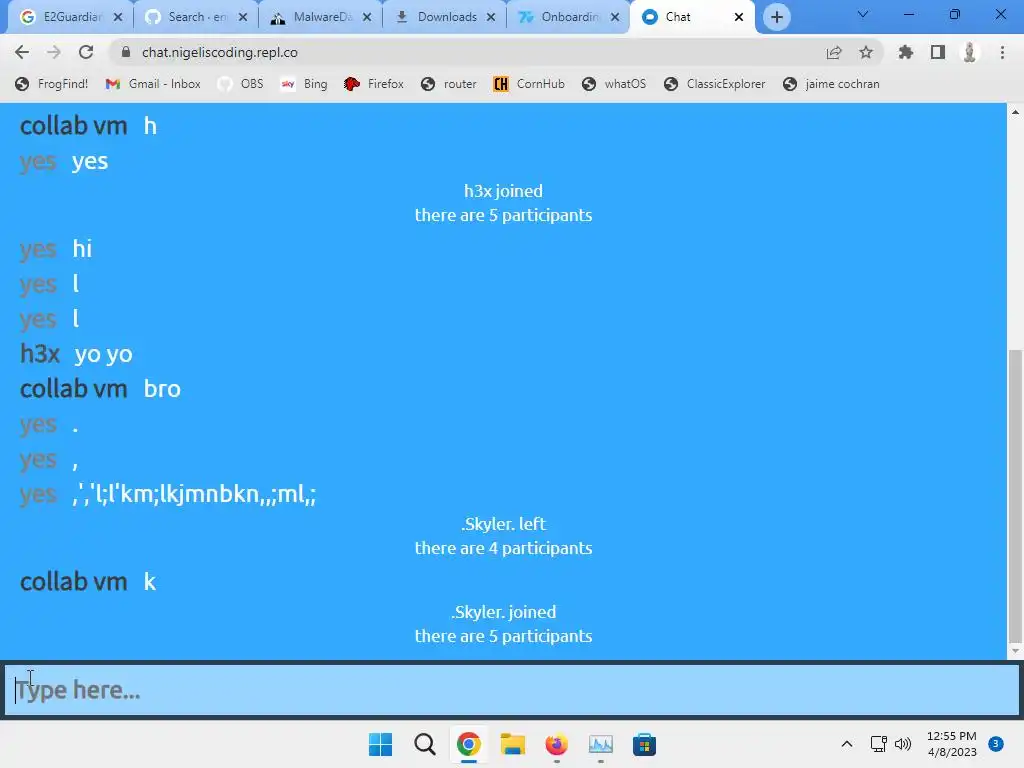Show hidden system tray icons

pyautogui.click(x=846, y=744)
